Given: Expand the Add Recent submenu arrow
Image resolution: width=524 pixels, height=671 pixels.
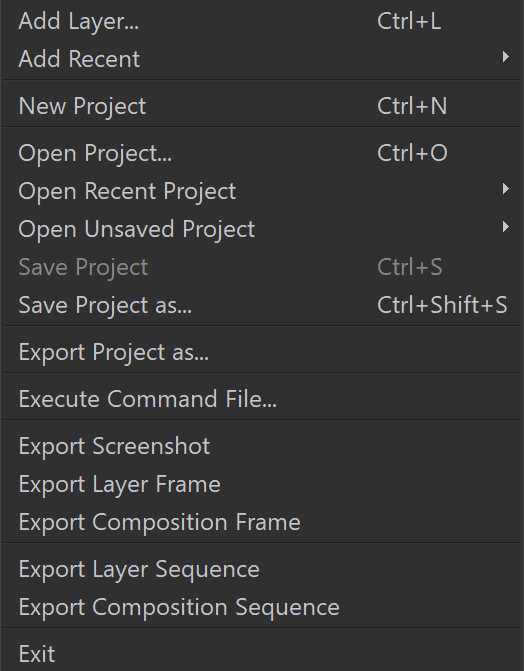Looking at the screenshot, I should tap(506, 56).
